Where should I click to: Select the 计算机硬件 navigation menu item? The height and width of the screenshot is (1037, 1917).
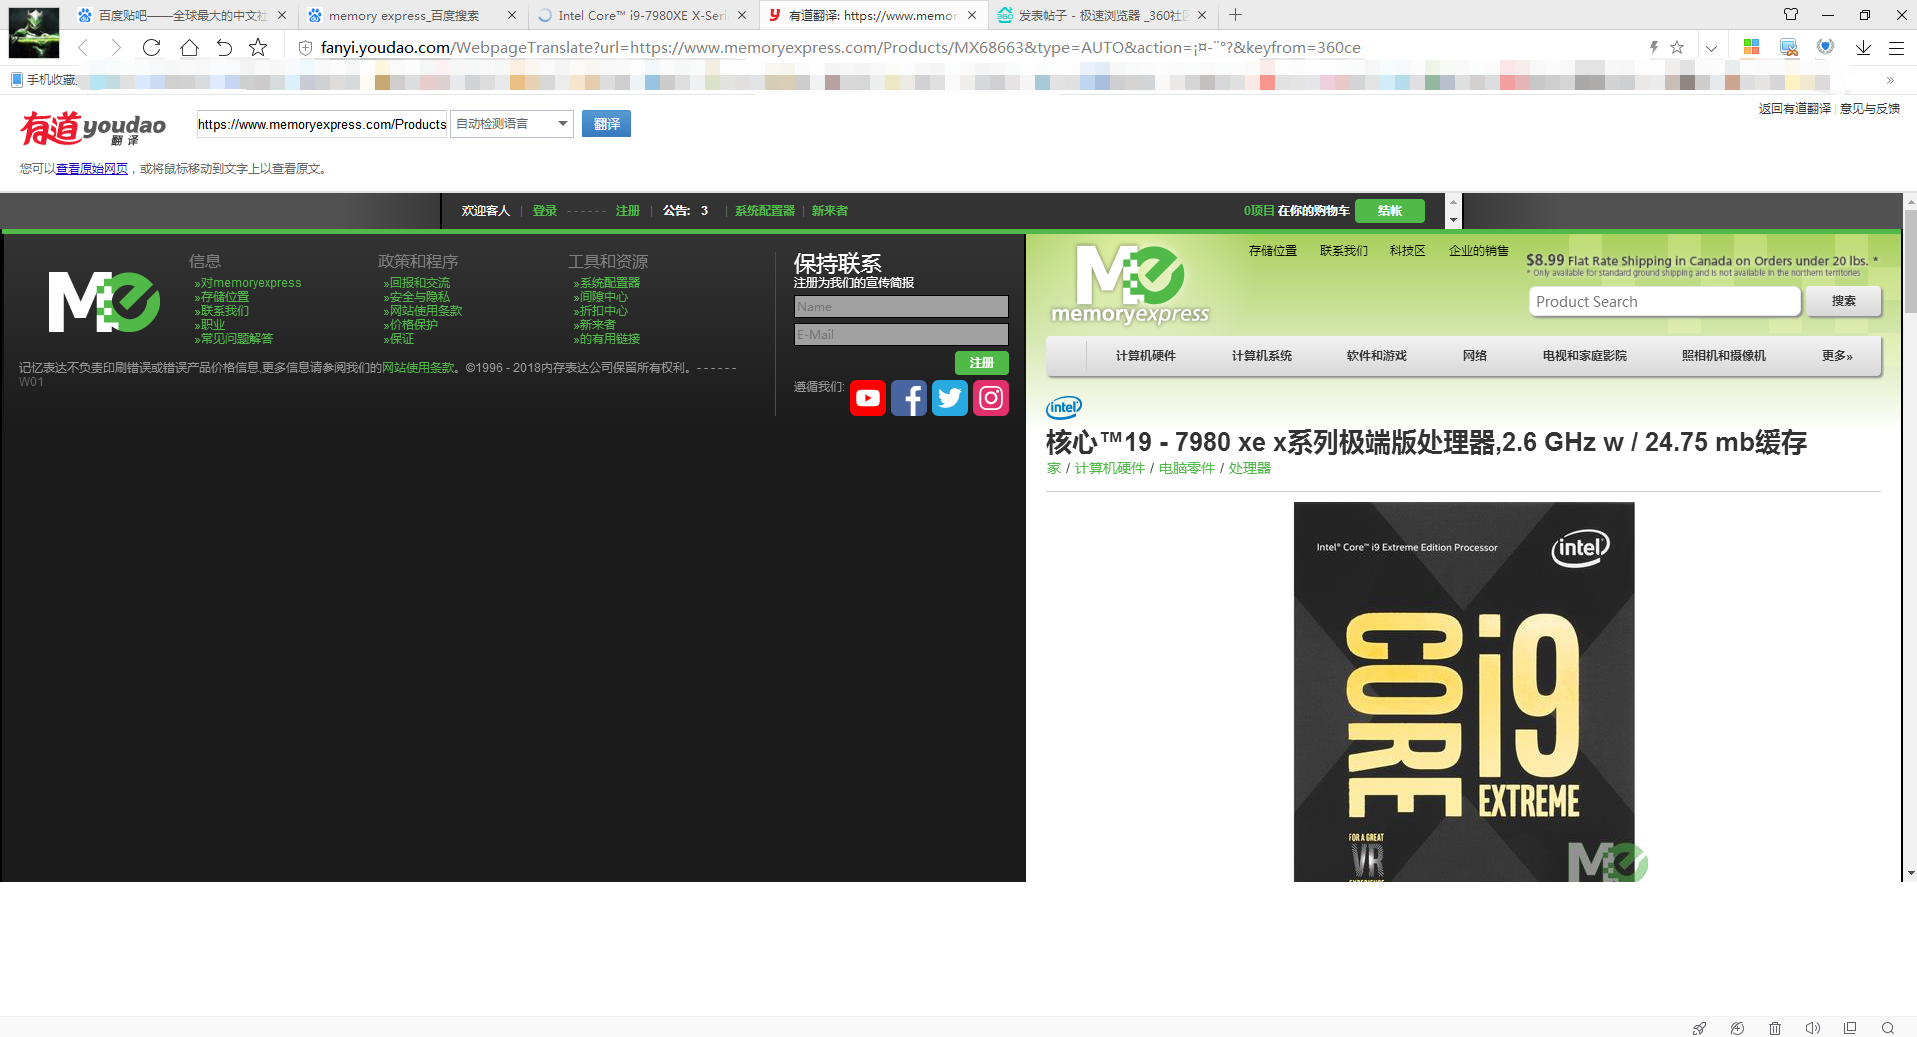point(1145,356)
